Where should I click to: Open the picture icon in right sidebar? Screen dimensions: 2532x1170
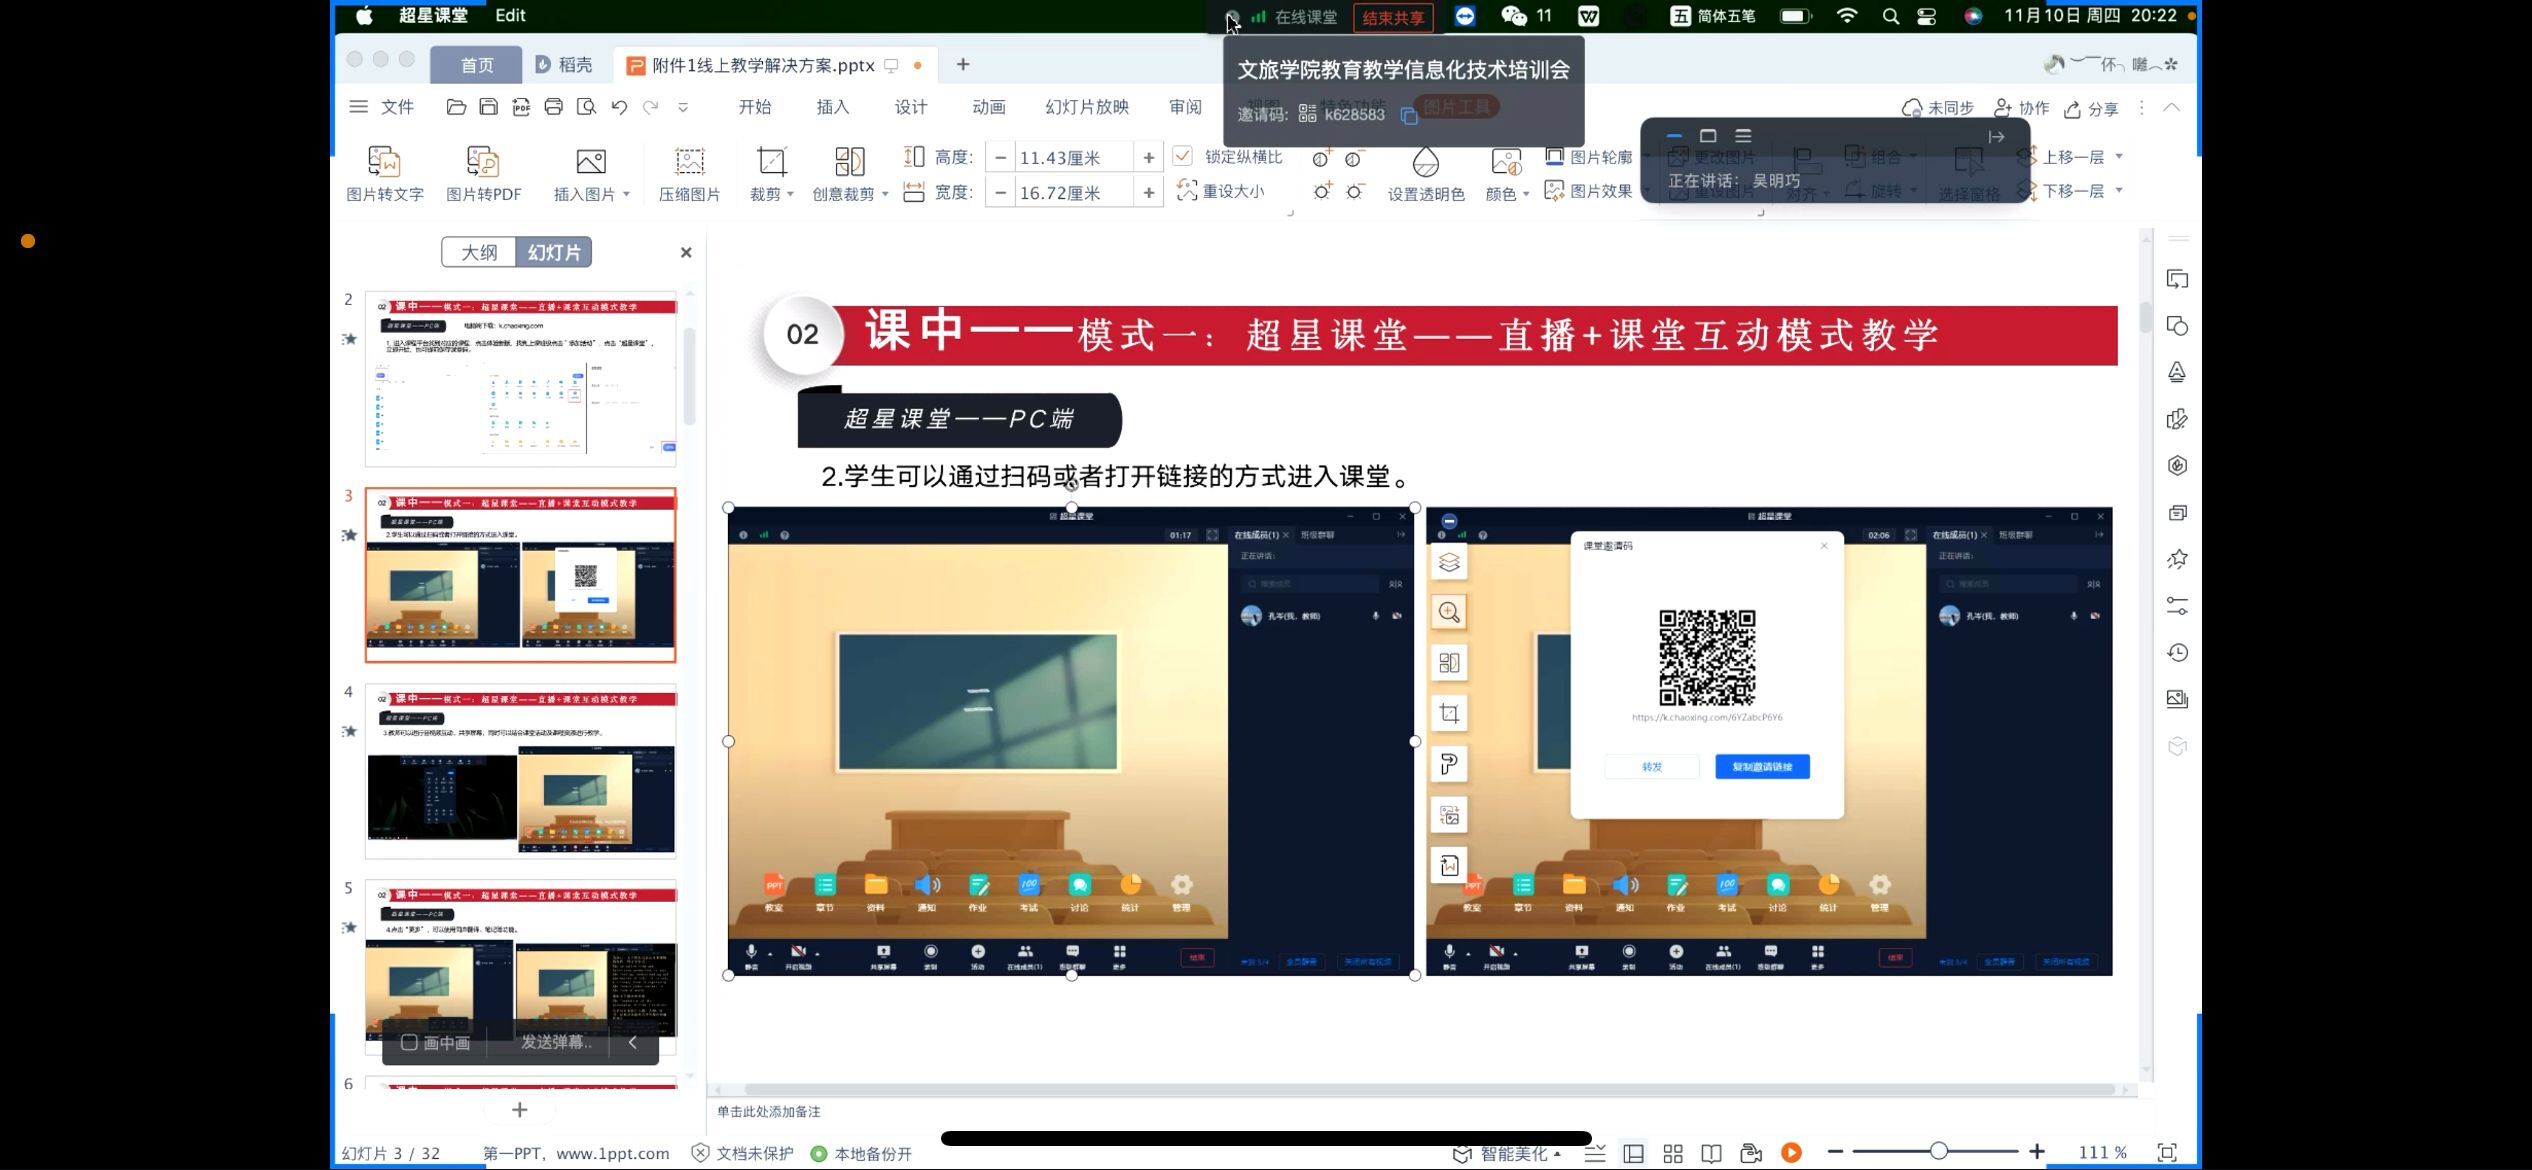click(x=2177, y=699)
